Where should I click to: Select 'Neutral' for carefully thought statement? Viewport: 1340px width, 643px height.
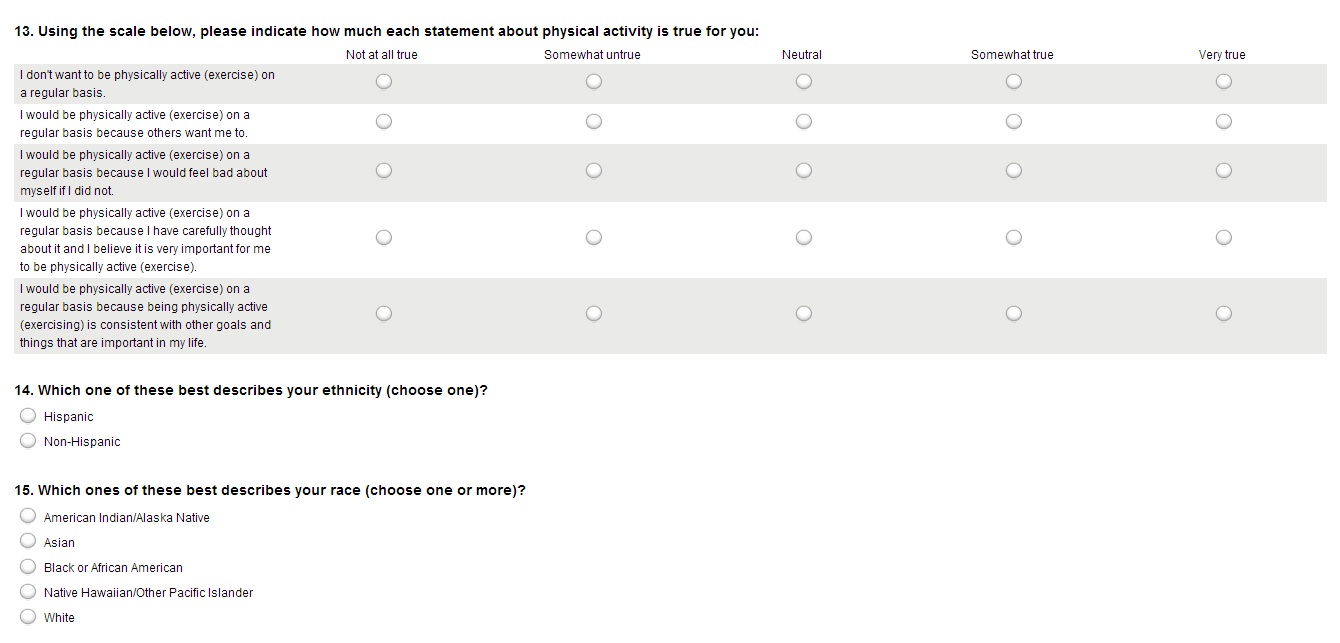click(x=804, y=238)
